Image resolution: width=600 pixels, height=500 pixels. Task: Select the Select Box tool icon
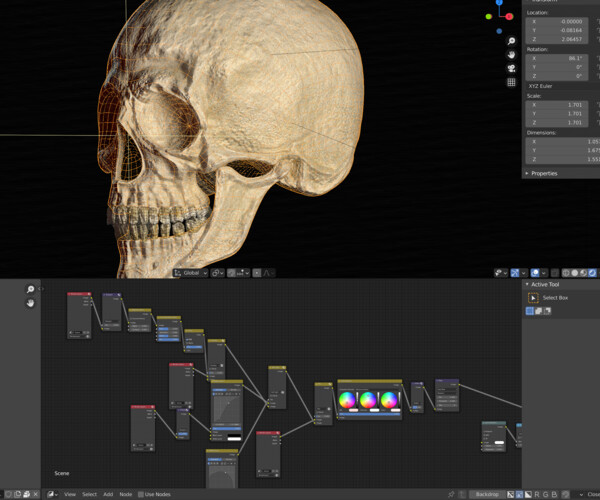coord(533,298)
